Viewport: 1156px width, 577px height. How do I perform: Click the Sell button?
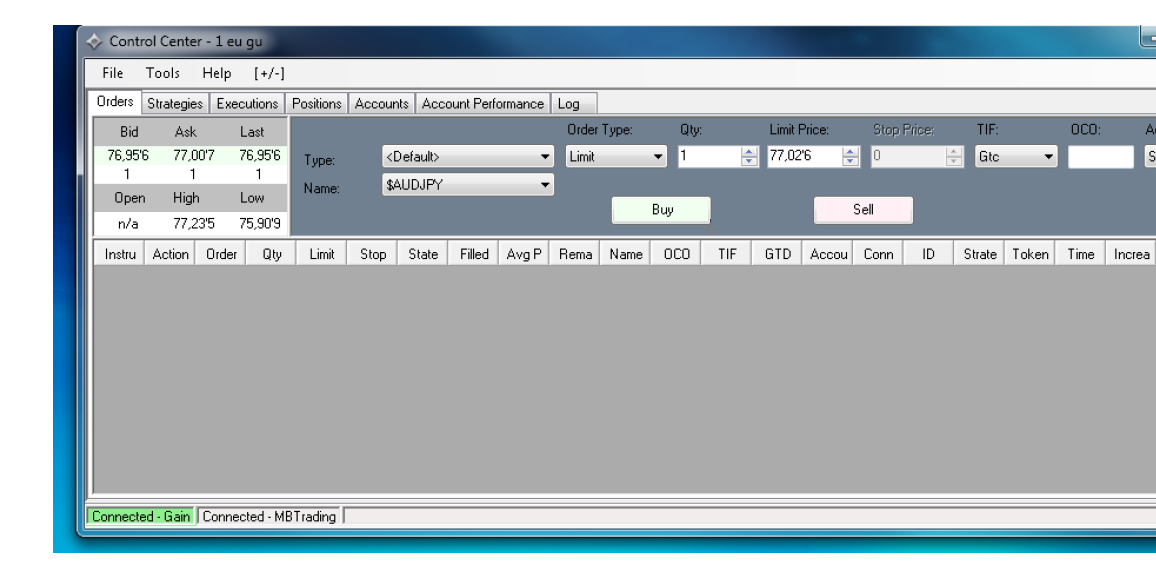tap(863, 210)
